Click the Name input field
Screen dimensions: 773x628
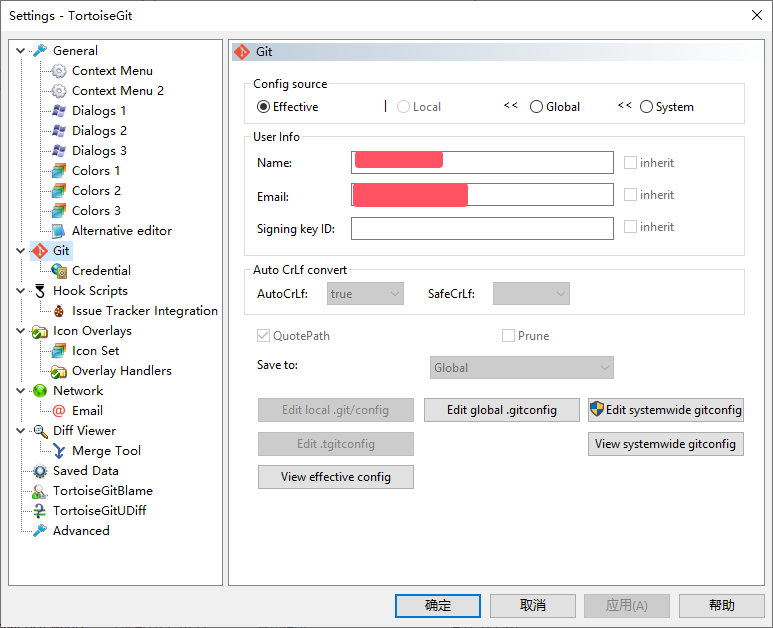point(482,163)
